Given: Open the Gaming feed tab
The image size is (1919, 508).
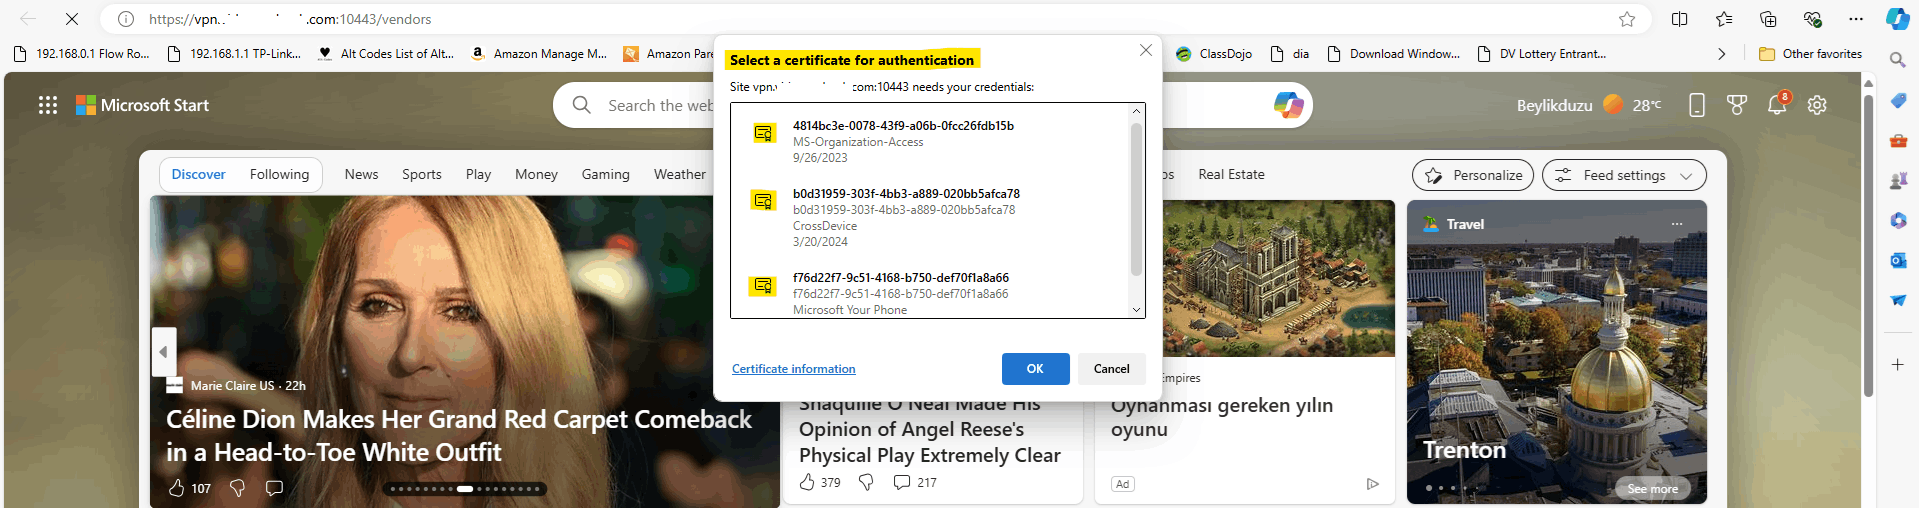Looking at the screenshot, I should point(606,175).
